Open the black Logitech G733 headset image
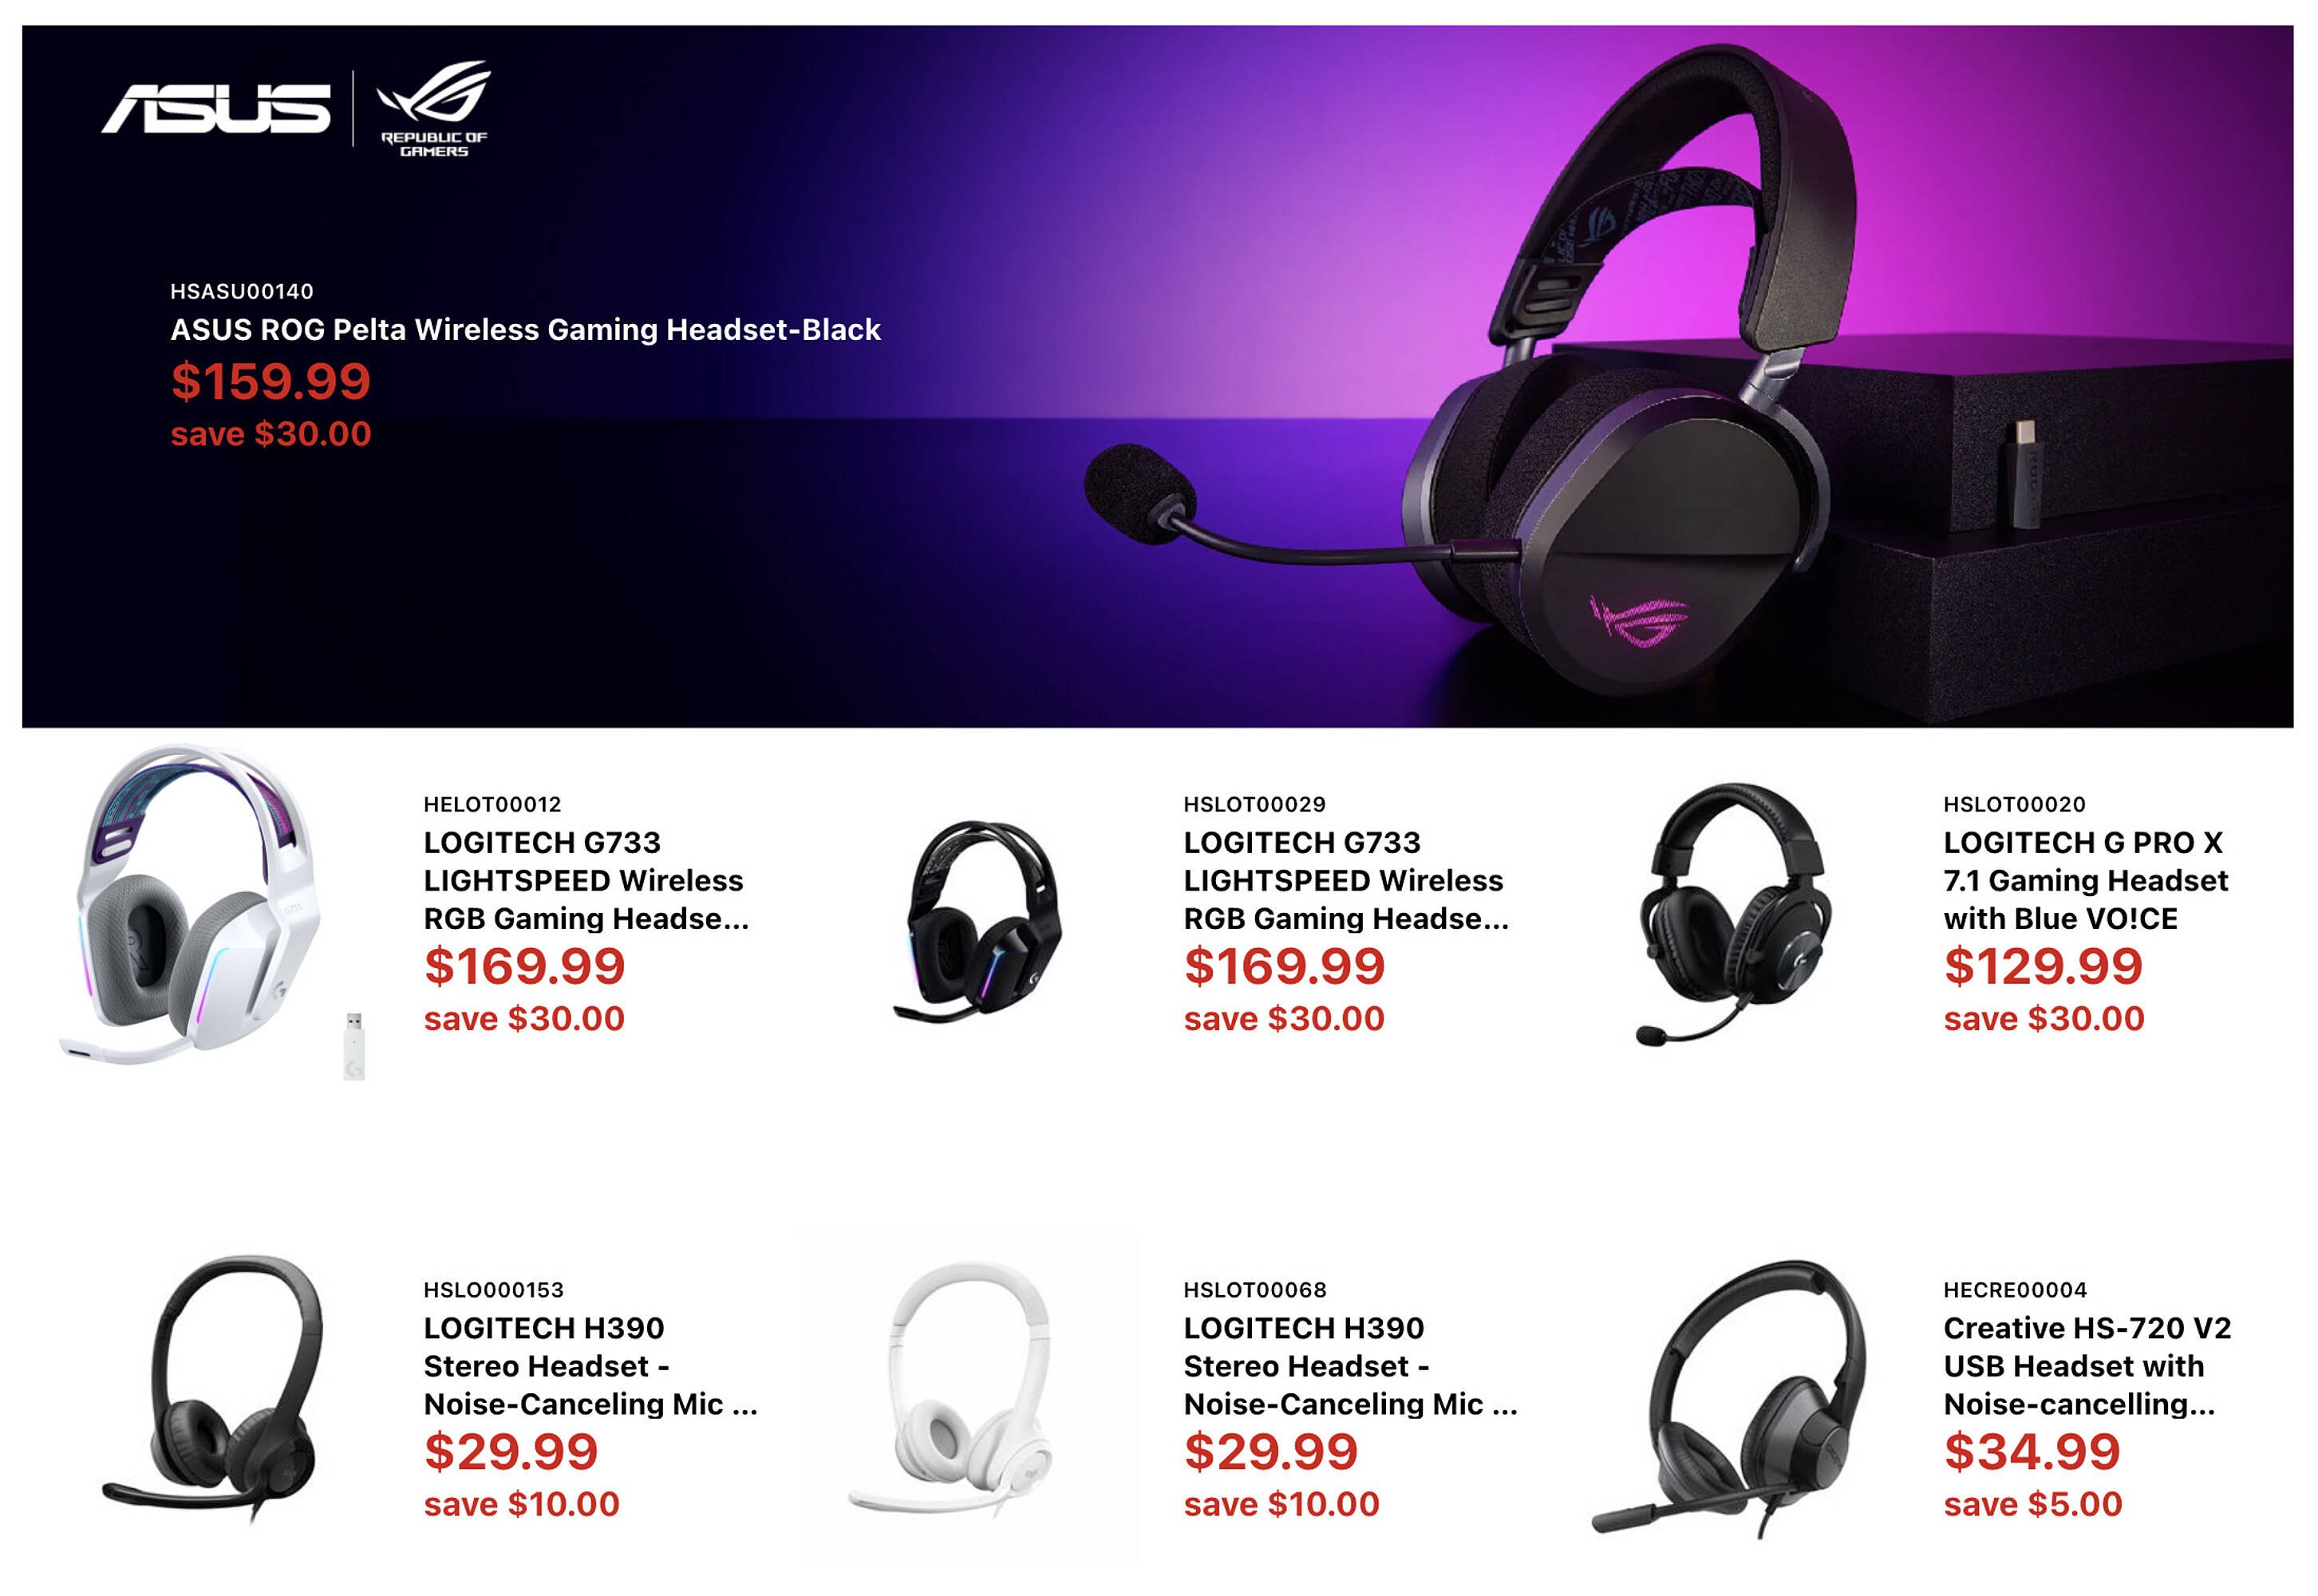 (x=977, y=921)
